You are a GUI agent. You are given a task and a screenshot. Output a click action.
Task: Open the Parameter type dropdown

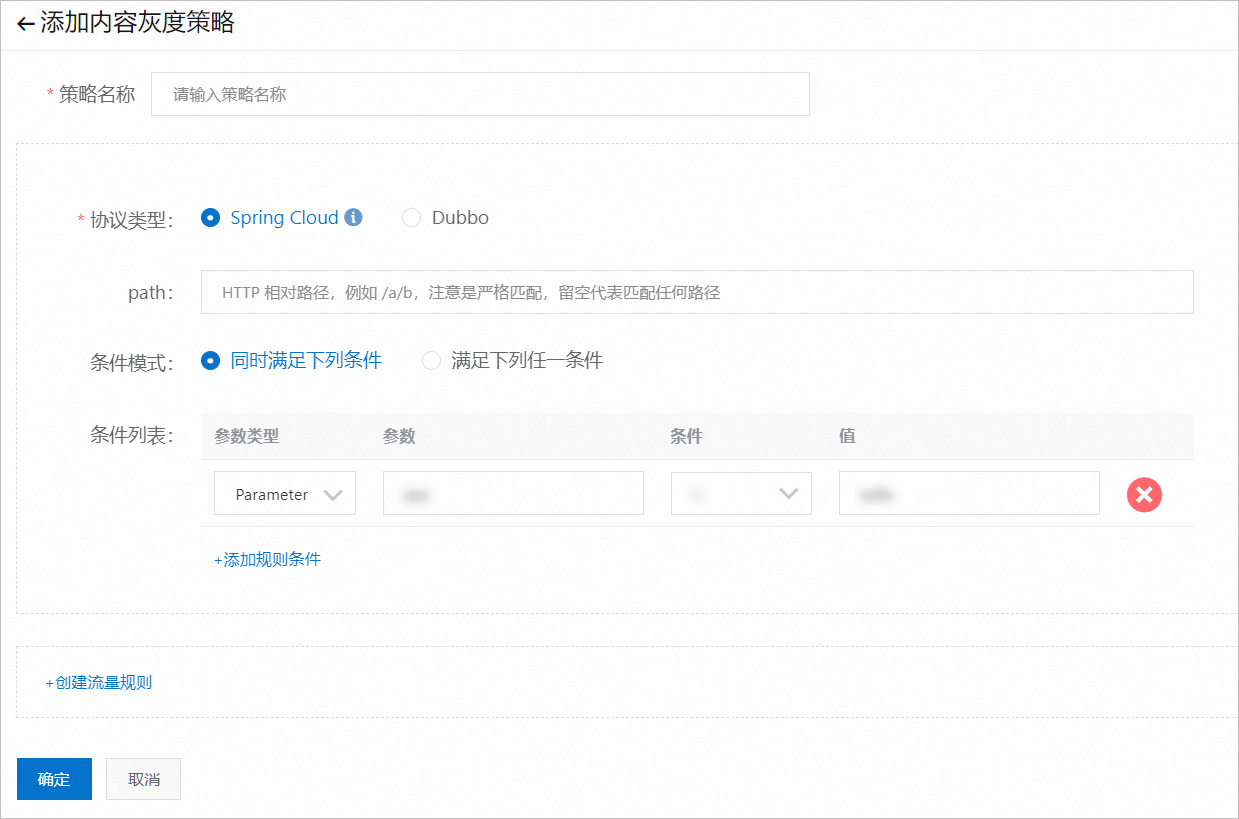coord(285,493)
